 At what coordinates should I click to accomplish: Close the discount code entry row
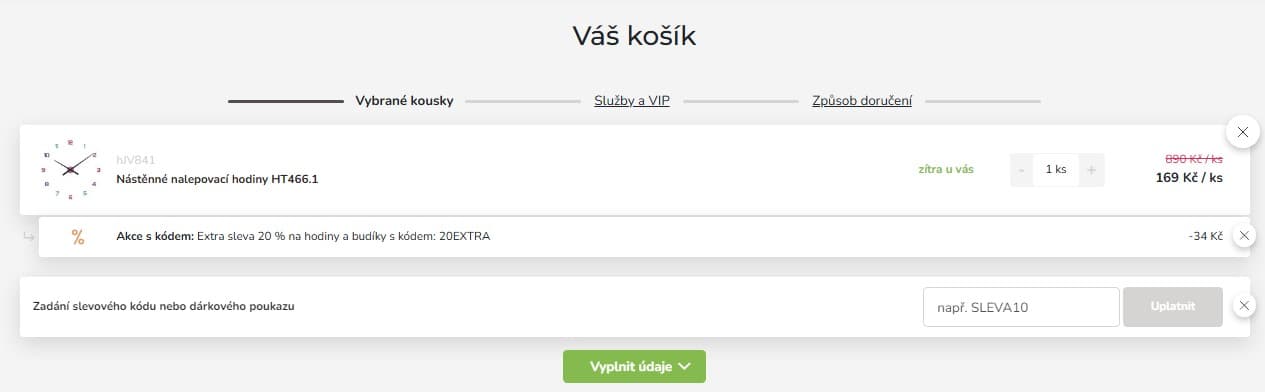pos(1243,306)
